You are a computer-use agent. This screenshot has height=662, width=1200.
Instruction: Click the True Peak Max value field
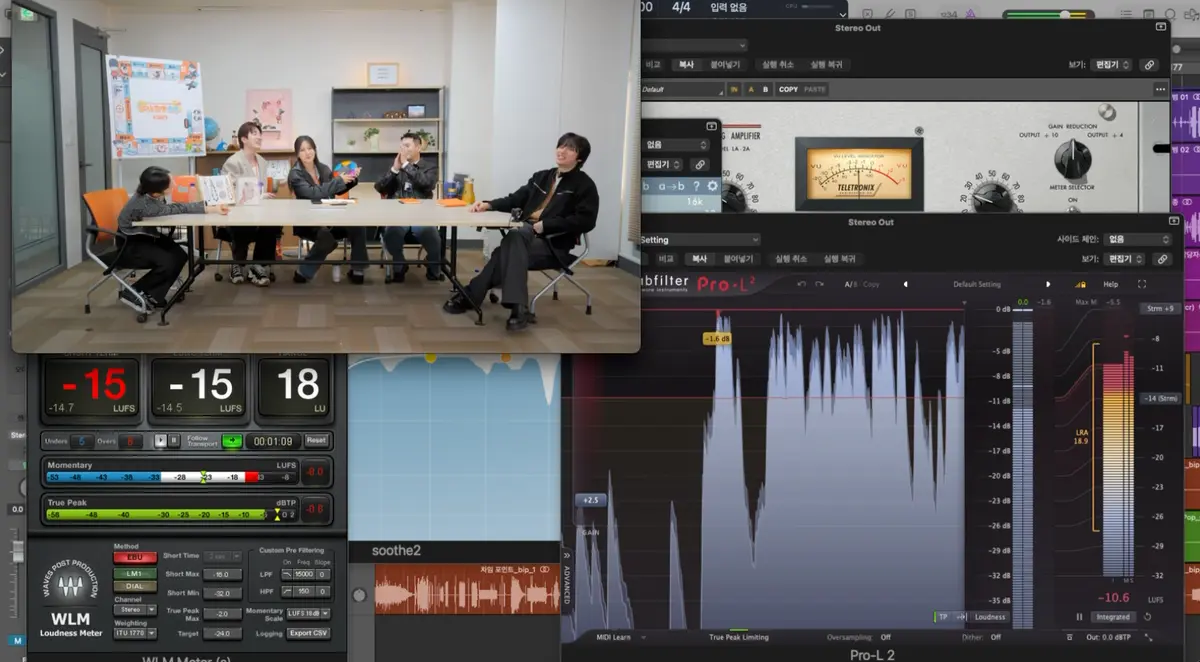pos(222,614)
